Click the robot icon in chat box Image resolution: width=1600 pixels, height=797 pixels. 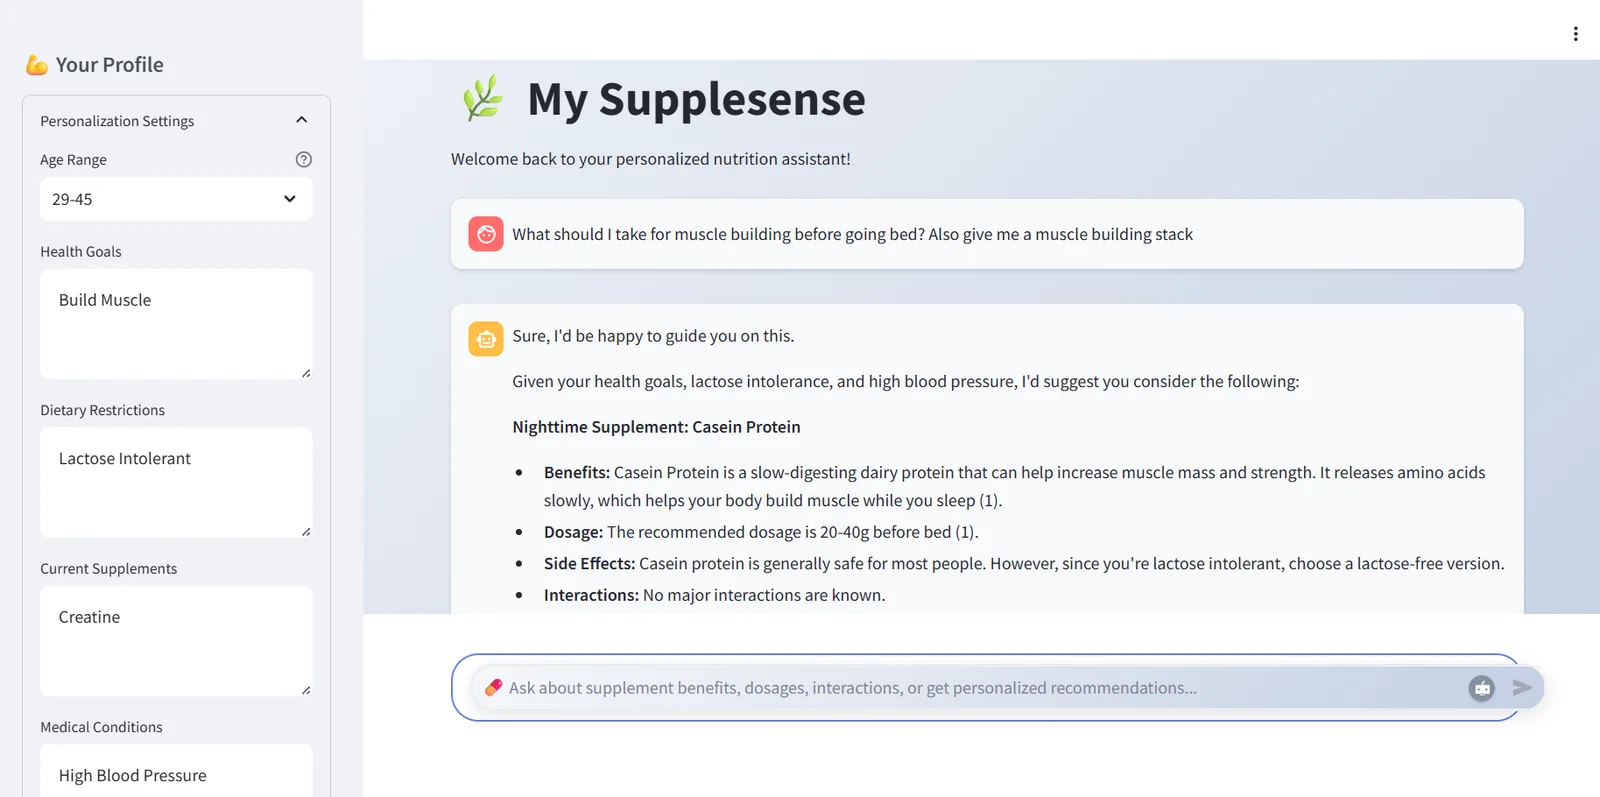(x=1482, y=688)
